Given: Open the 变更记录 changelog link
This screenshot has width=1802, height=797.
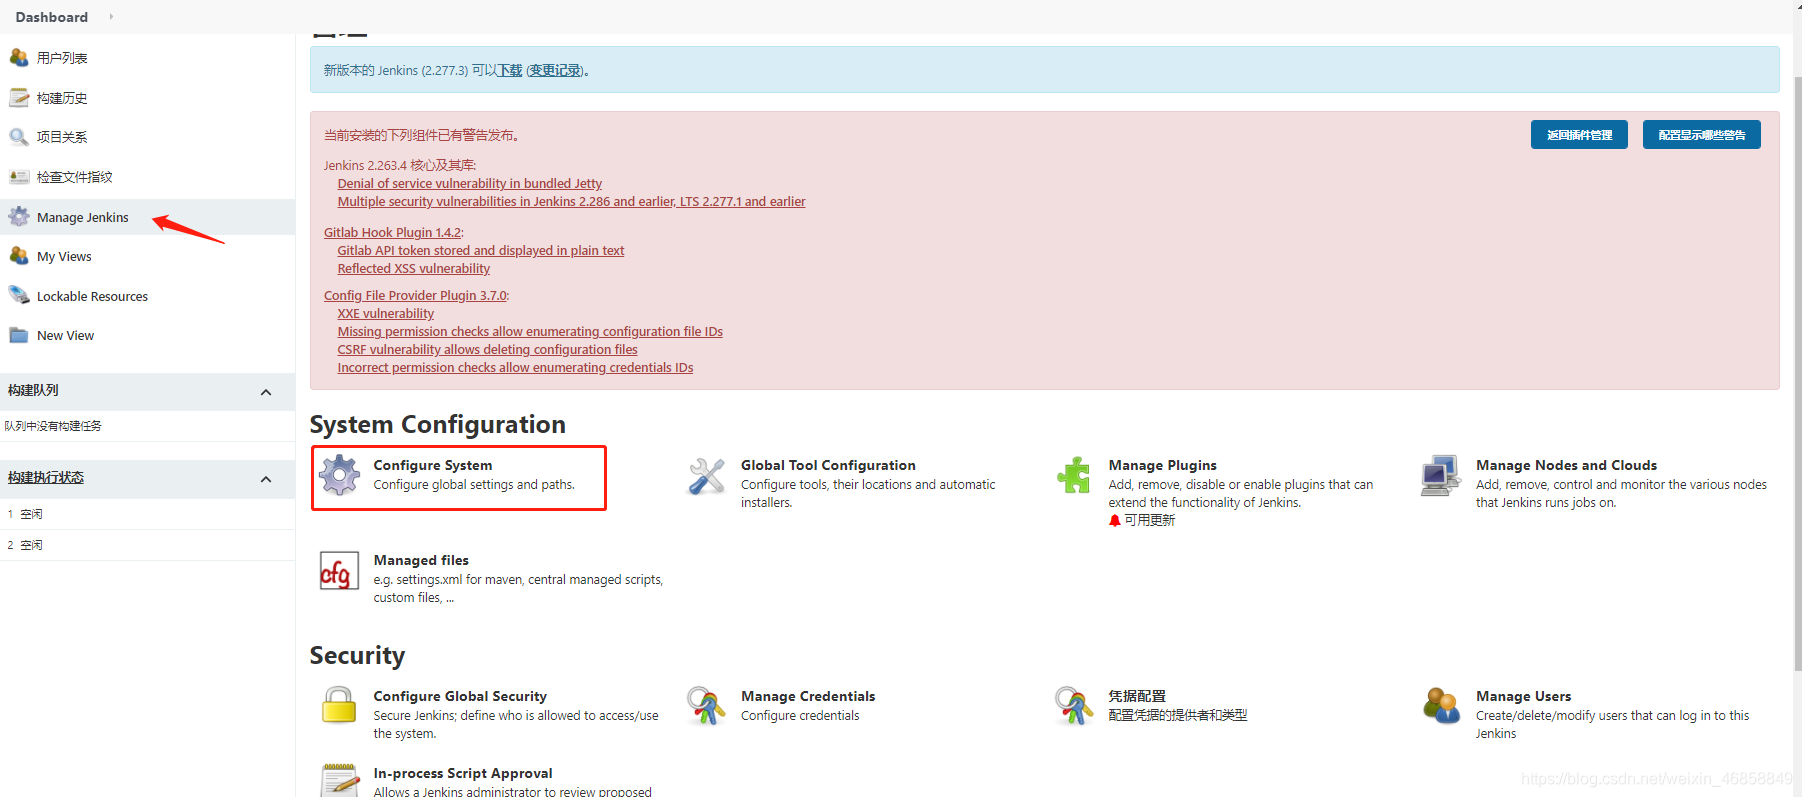Looking at the screenshot, I should click(555, 70).
